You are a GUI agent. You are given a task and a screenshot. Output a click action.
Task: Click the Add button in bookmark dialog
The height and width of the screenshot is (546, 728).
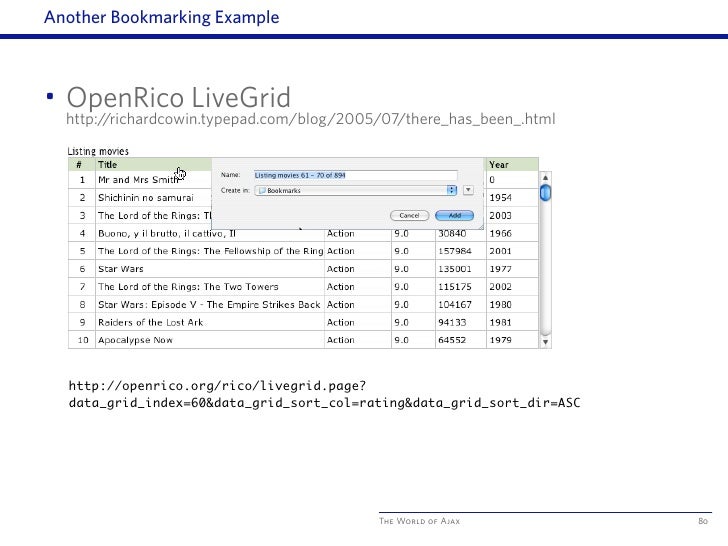pos(455,215)
